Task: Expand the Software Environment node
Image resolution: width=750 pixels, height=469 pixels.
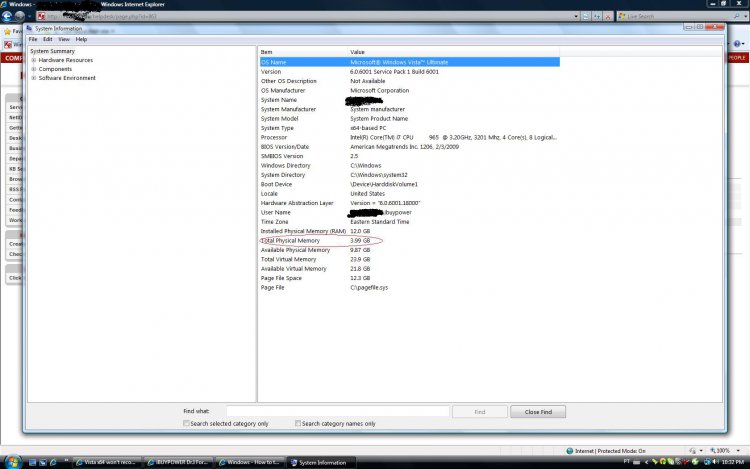Action: pyautogui.click(x=33, y=78)
